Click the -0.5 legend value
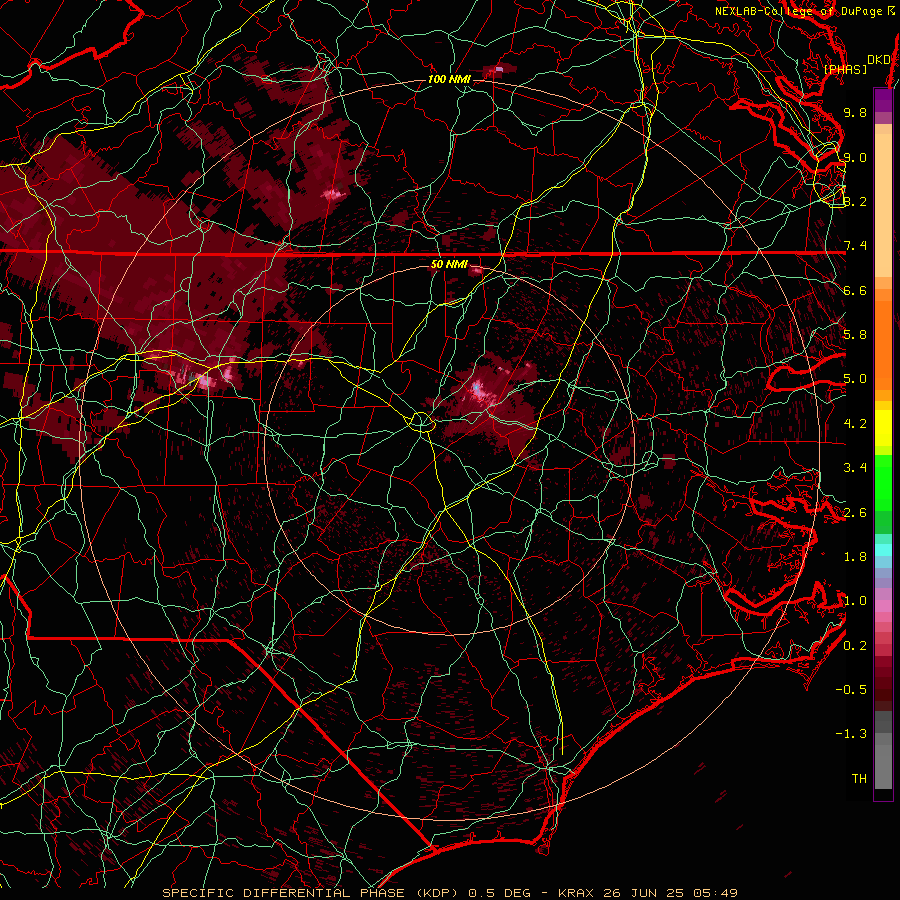900x900 pixels. (851, 690)
